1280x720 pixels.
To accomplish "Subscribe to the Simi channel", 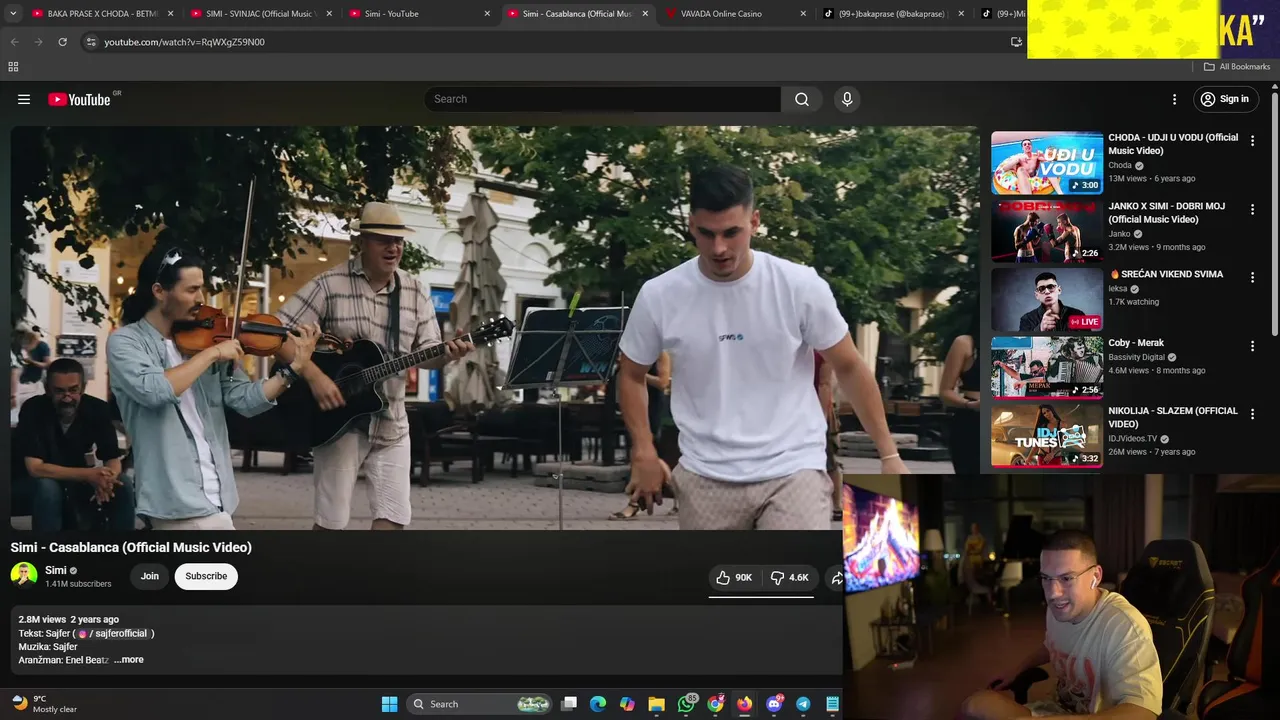I will 206,576.
